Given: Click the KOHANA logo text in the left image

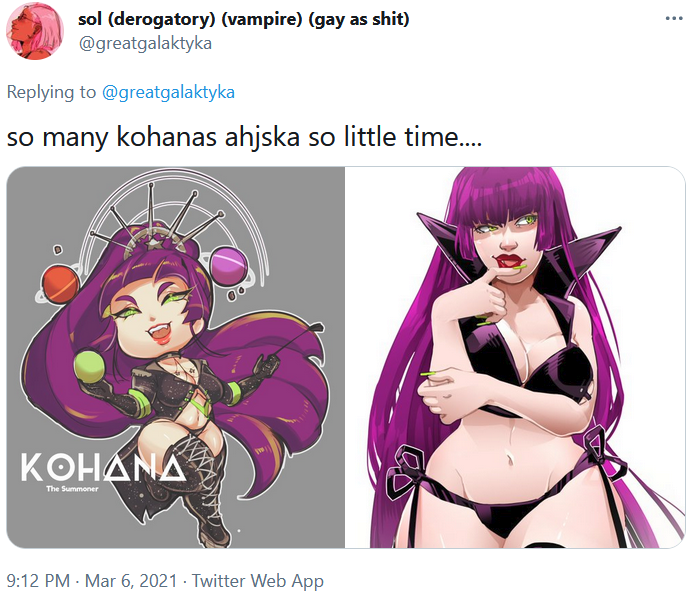Looking at the screenshot, I should [x=103, y=467].
